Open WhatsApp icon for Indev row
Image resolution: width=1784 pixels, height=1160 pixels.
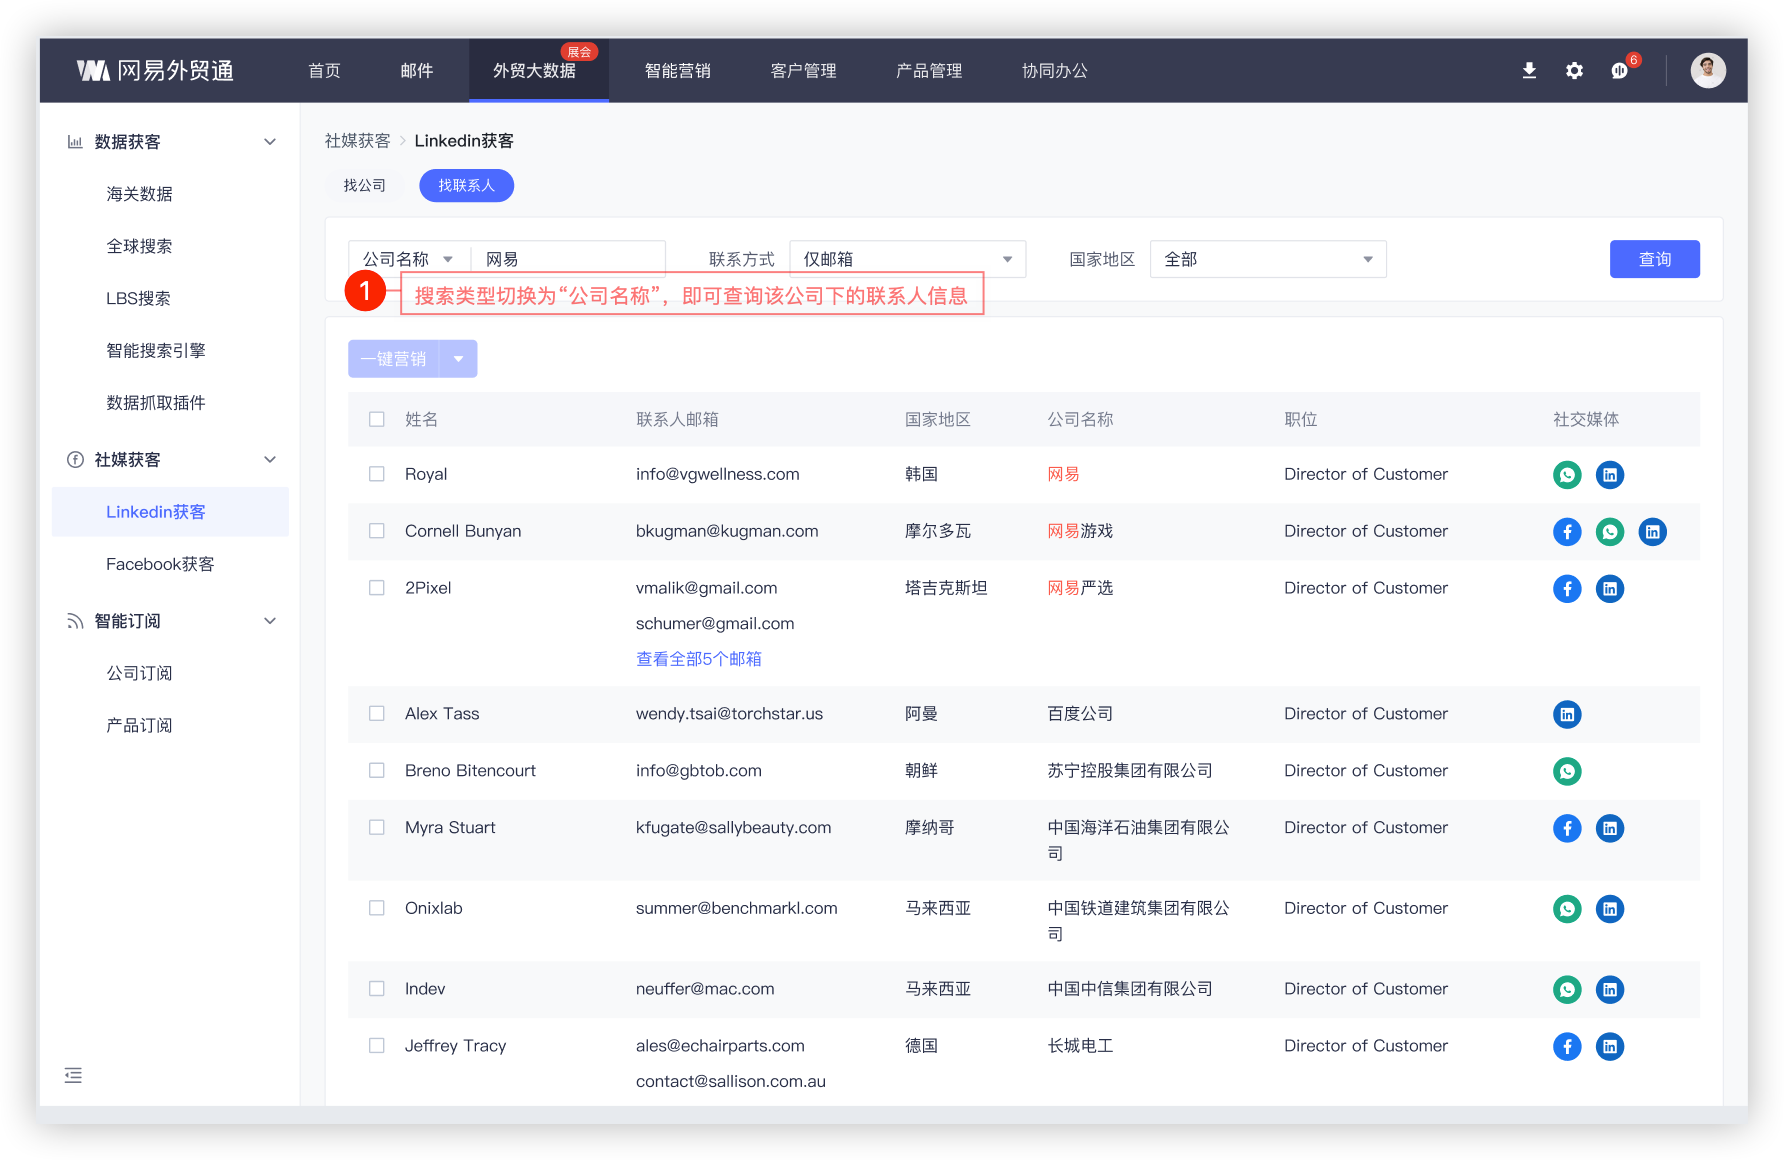(1567, 990)
